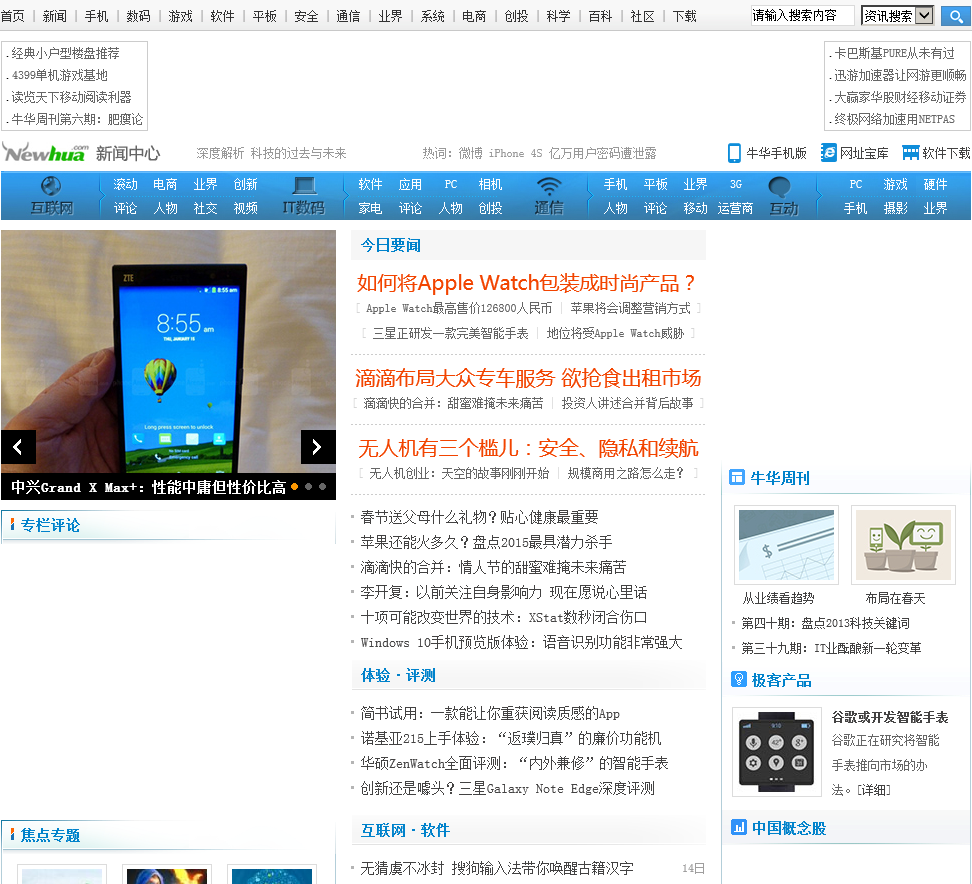Click [详细] link for Google smartwatch
The height and width of the screenshot is (884, 972).
coord(873,790)
